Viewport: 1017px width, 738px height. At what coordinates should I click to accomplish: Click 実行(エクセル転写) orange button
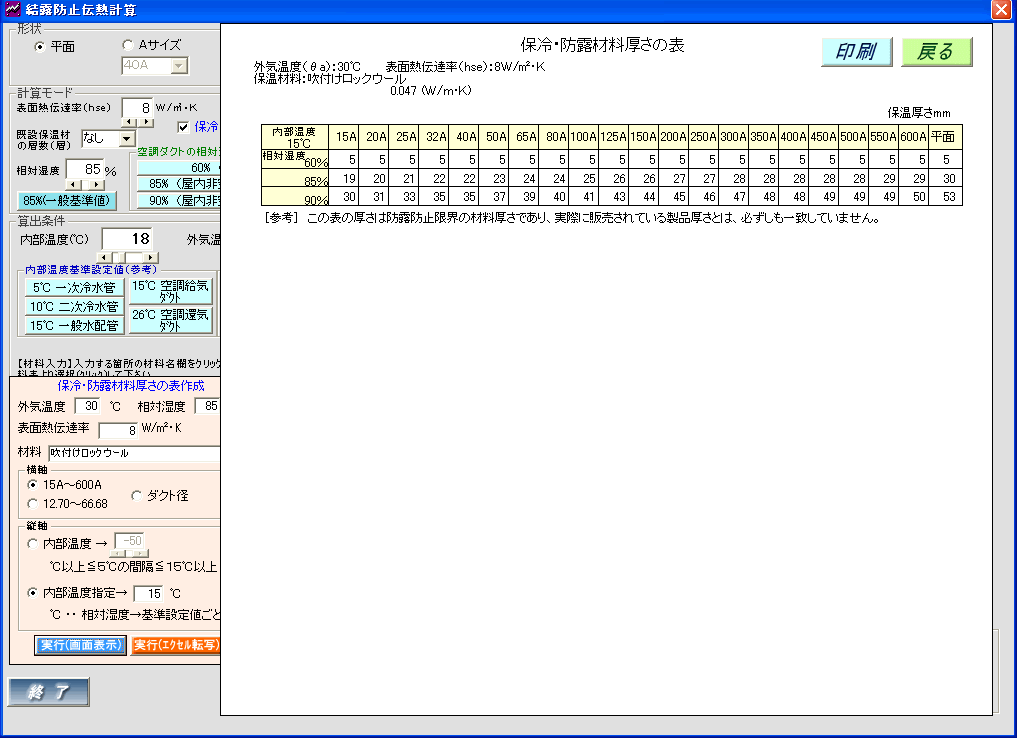point(176,645)
